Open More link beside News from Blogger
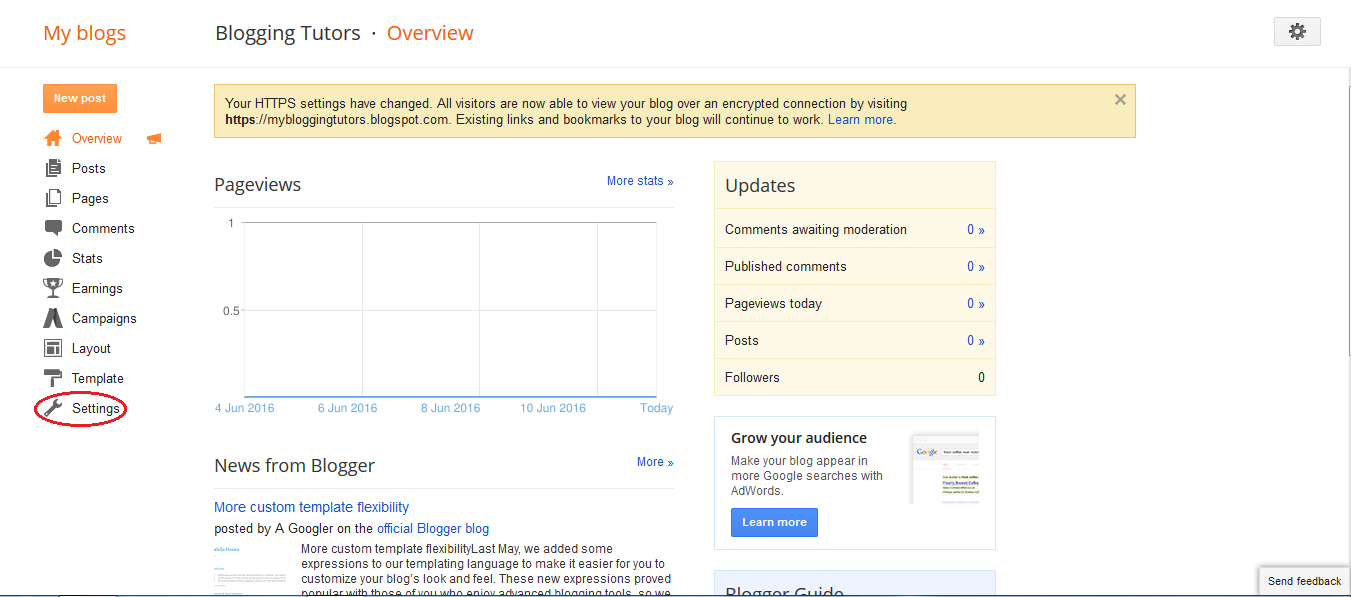 pos(655,462)
